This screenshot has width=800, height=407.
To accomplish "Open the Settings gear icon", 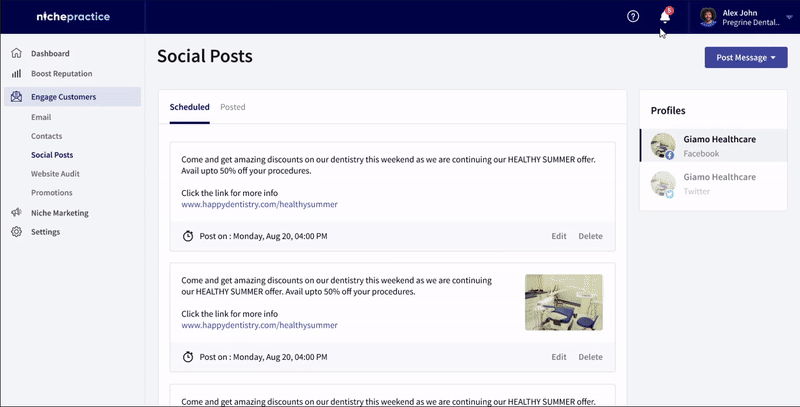I will click(16, 232).
